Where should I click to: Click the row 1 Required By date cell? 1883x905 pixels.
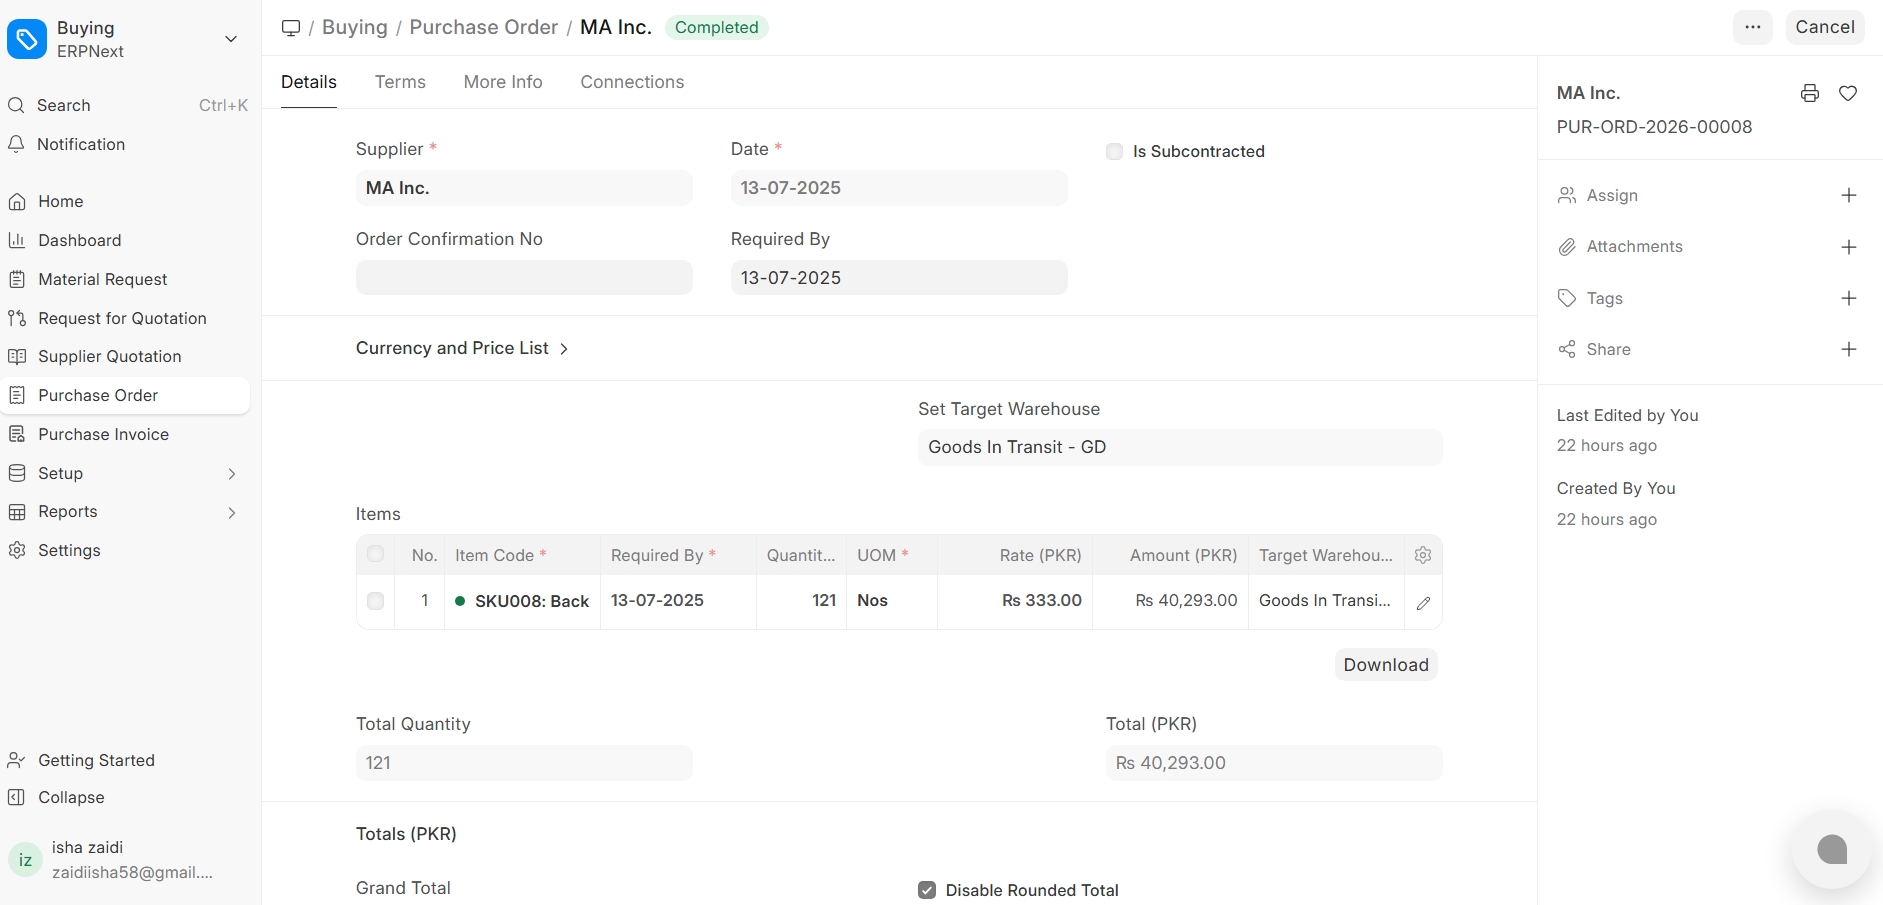678,601
